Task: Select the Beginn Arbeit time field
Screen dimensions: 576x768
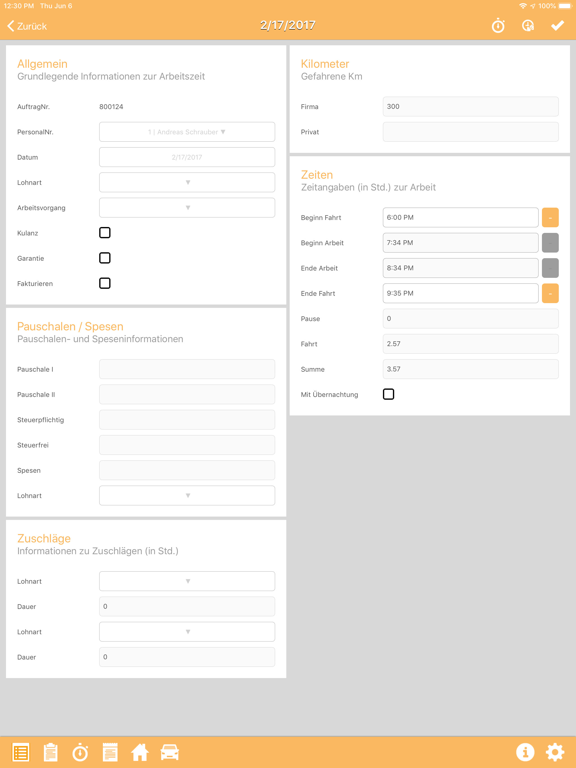Action: pyautogui.click(x=460, y=243)
